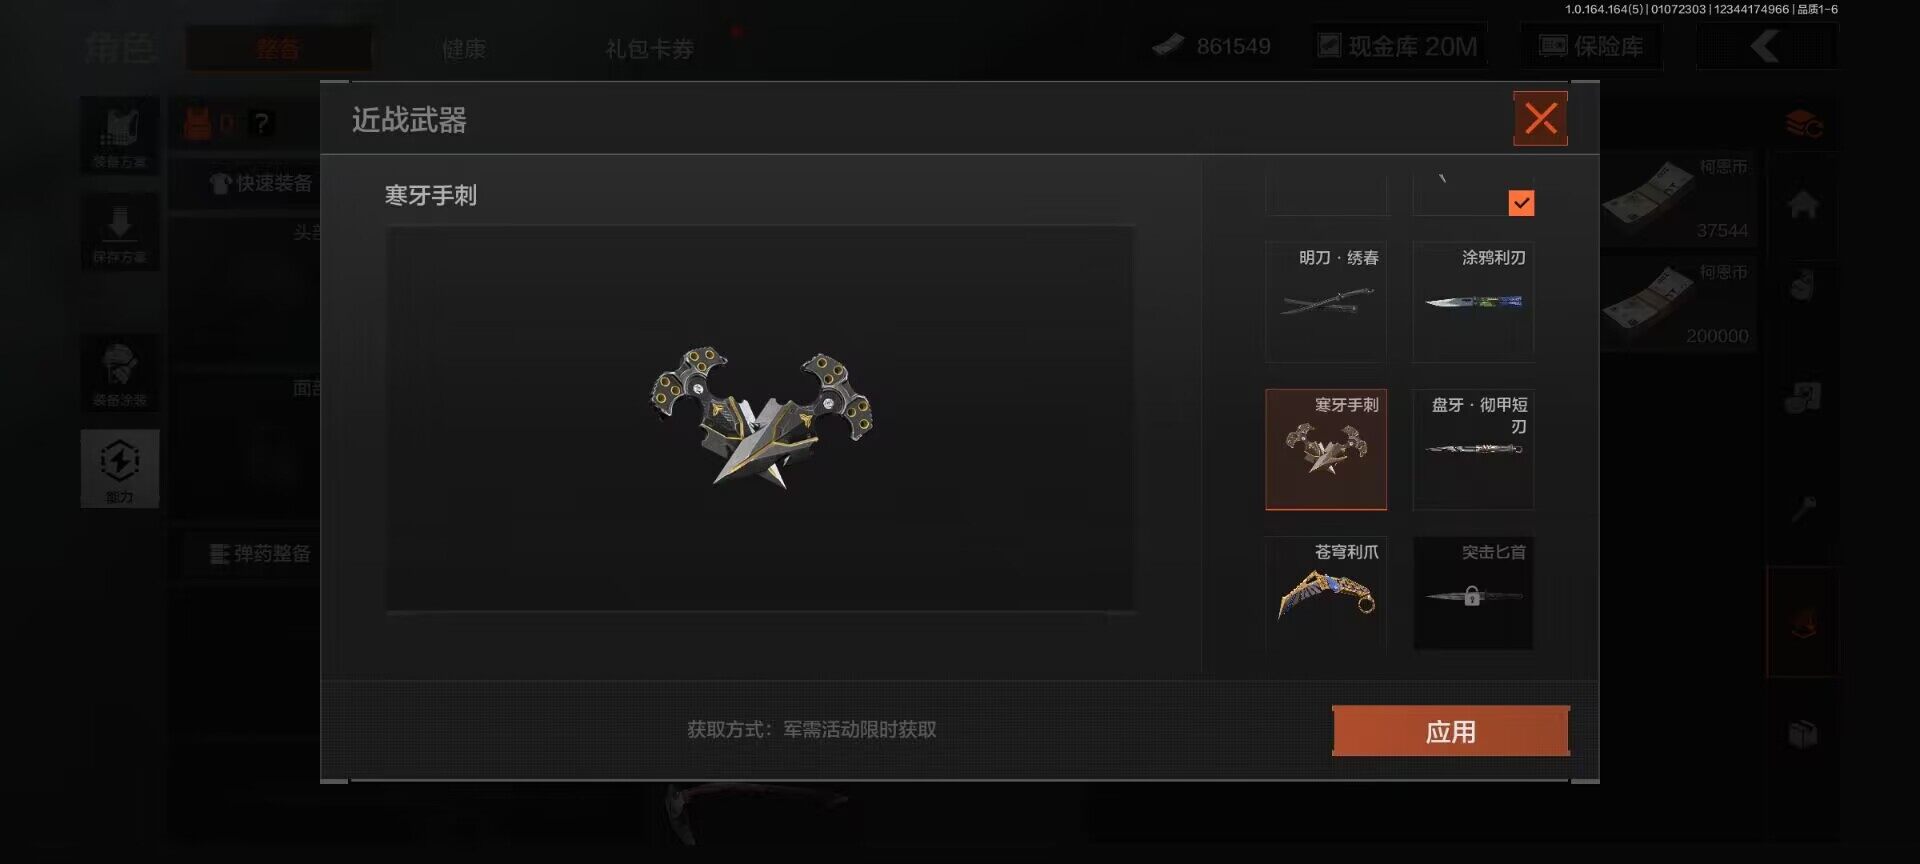Viewport: 1920px width, 864px height.
Task: Choose the 涂鸦利刃 knife skin
Action: (x=1473, y=302)
